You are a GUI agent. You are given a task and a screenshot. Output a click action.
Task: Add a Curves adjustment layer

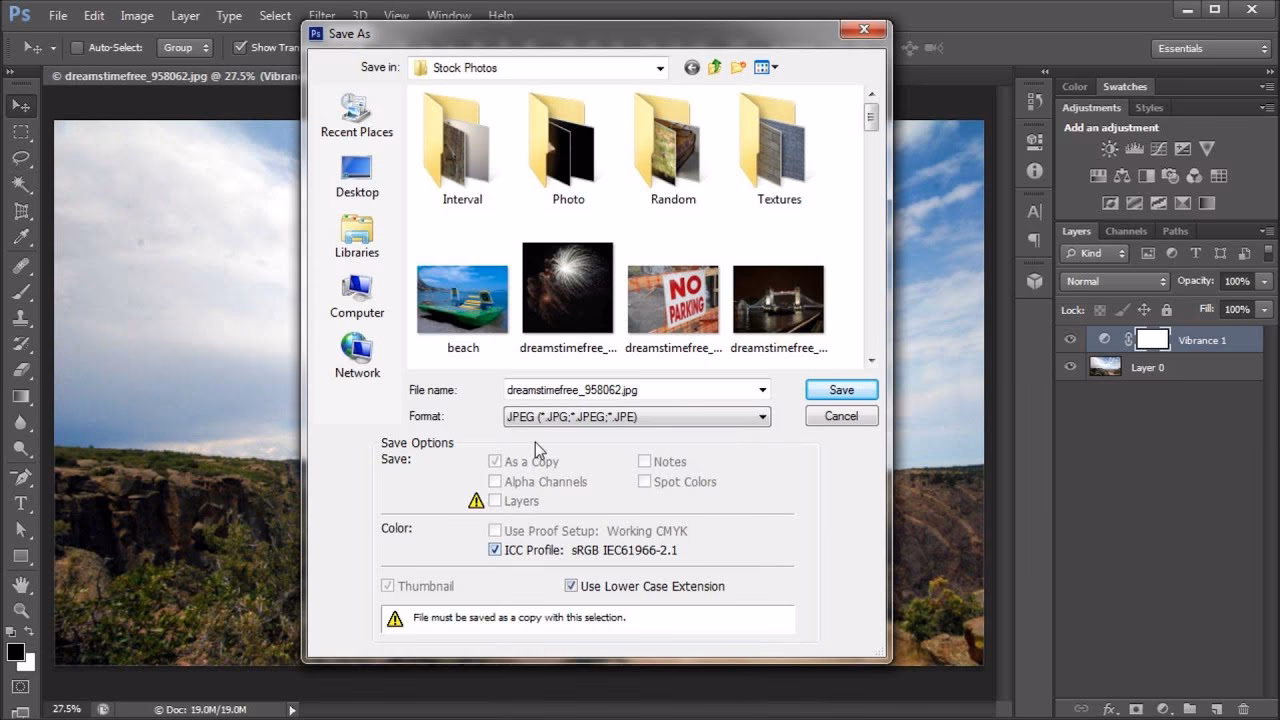tap(1159, 148)
